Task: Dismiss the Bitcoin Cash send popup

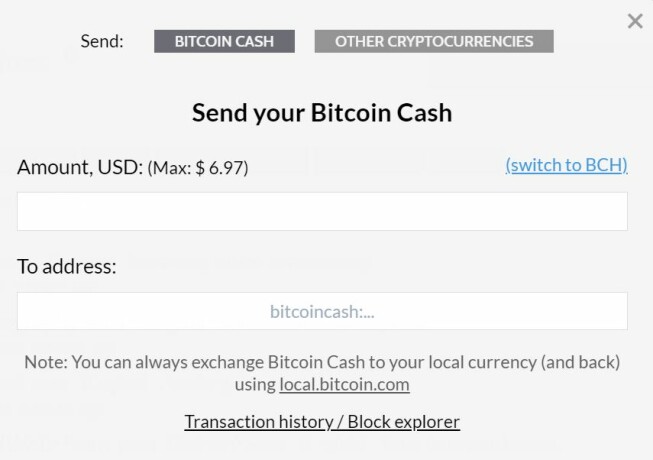Action: point(635,21)
